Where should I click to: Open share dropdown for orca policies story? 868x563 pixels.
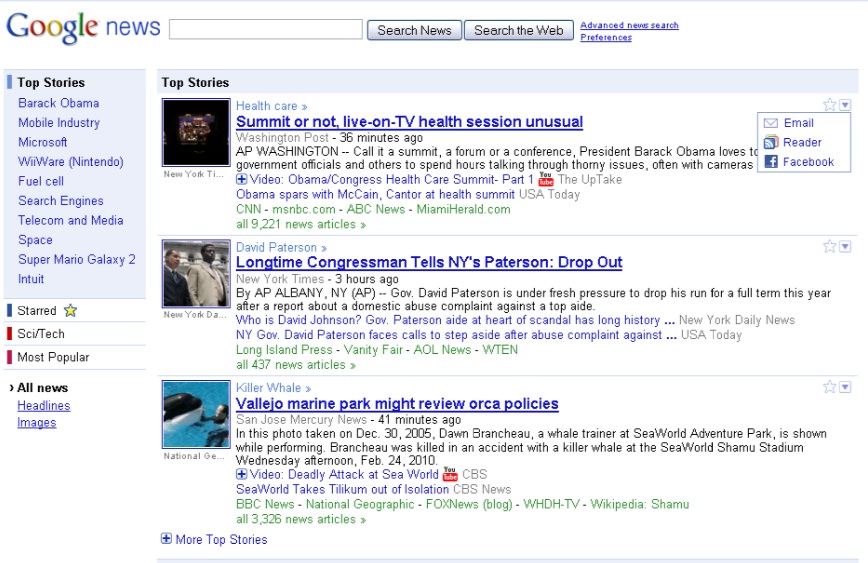pyautogui.click(x=845, y=388)
